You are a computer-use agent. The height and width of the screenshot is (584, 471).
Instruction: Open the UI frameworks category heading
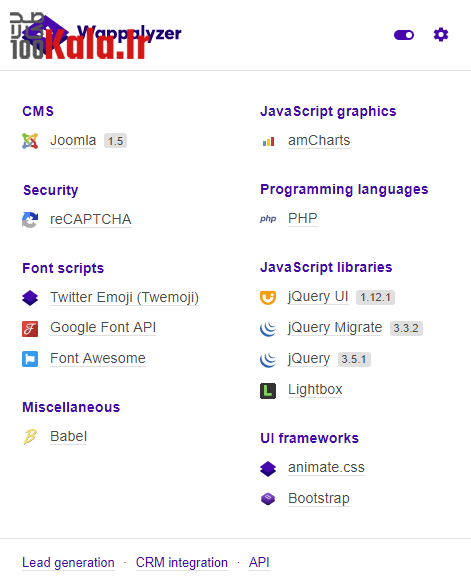click(309, 438)
